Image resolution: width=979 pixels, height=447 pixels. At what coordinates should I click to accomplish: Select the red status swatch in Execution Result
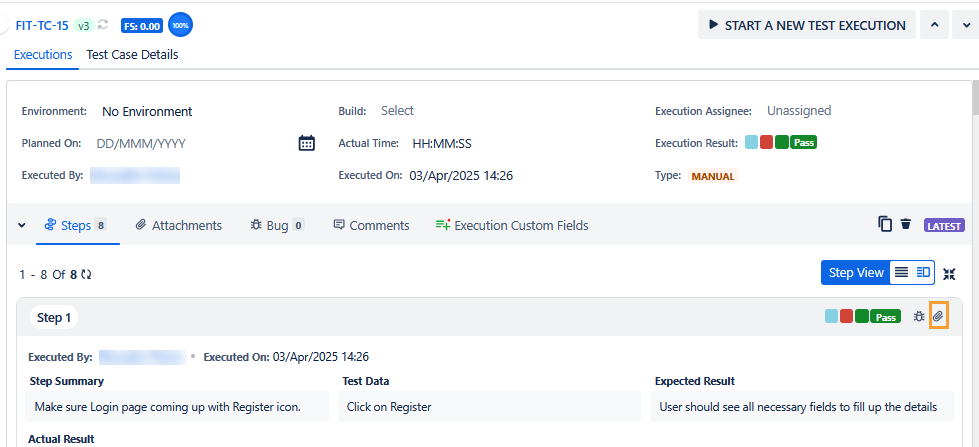click(x=766, y=143)
